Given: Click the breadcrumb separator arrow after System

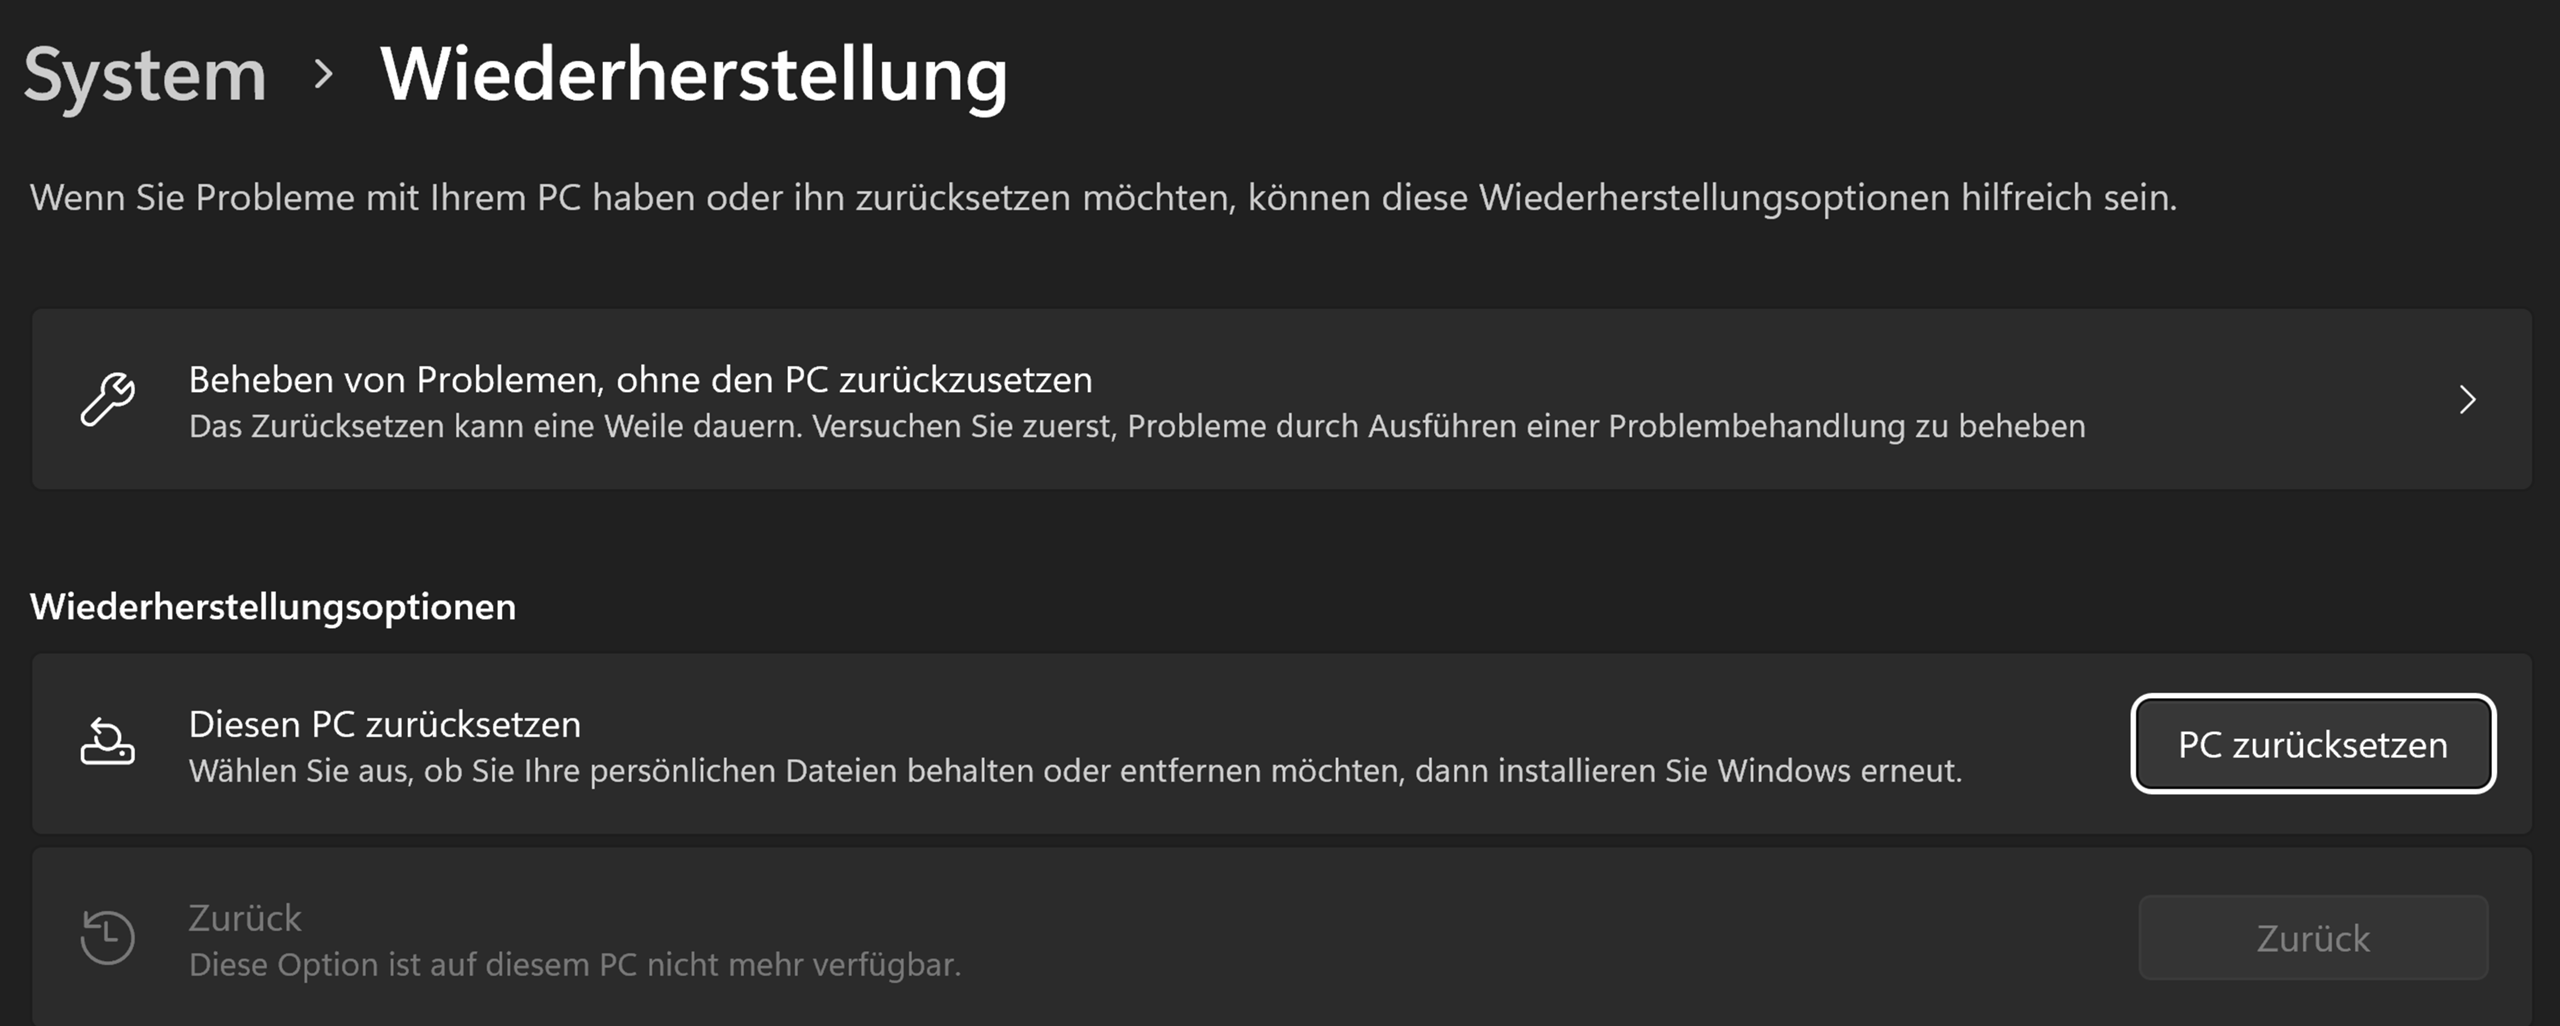Looking at the screenshot, I should 322,74.
